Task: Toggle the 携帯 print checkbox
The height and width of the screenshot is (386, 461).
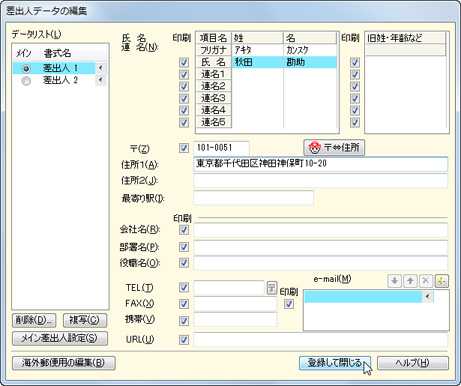Action: click(184, 321)
